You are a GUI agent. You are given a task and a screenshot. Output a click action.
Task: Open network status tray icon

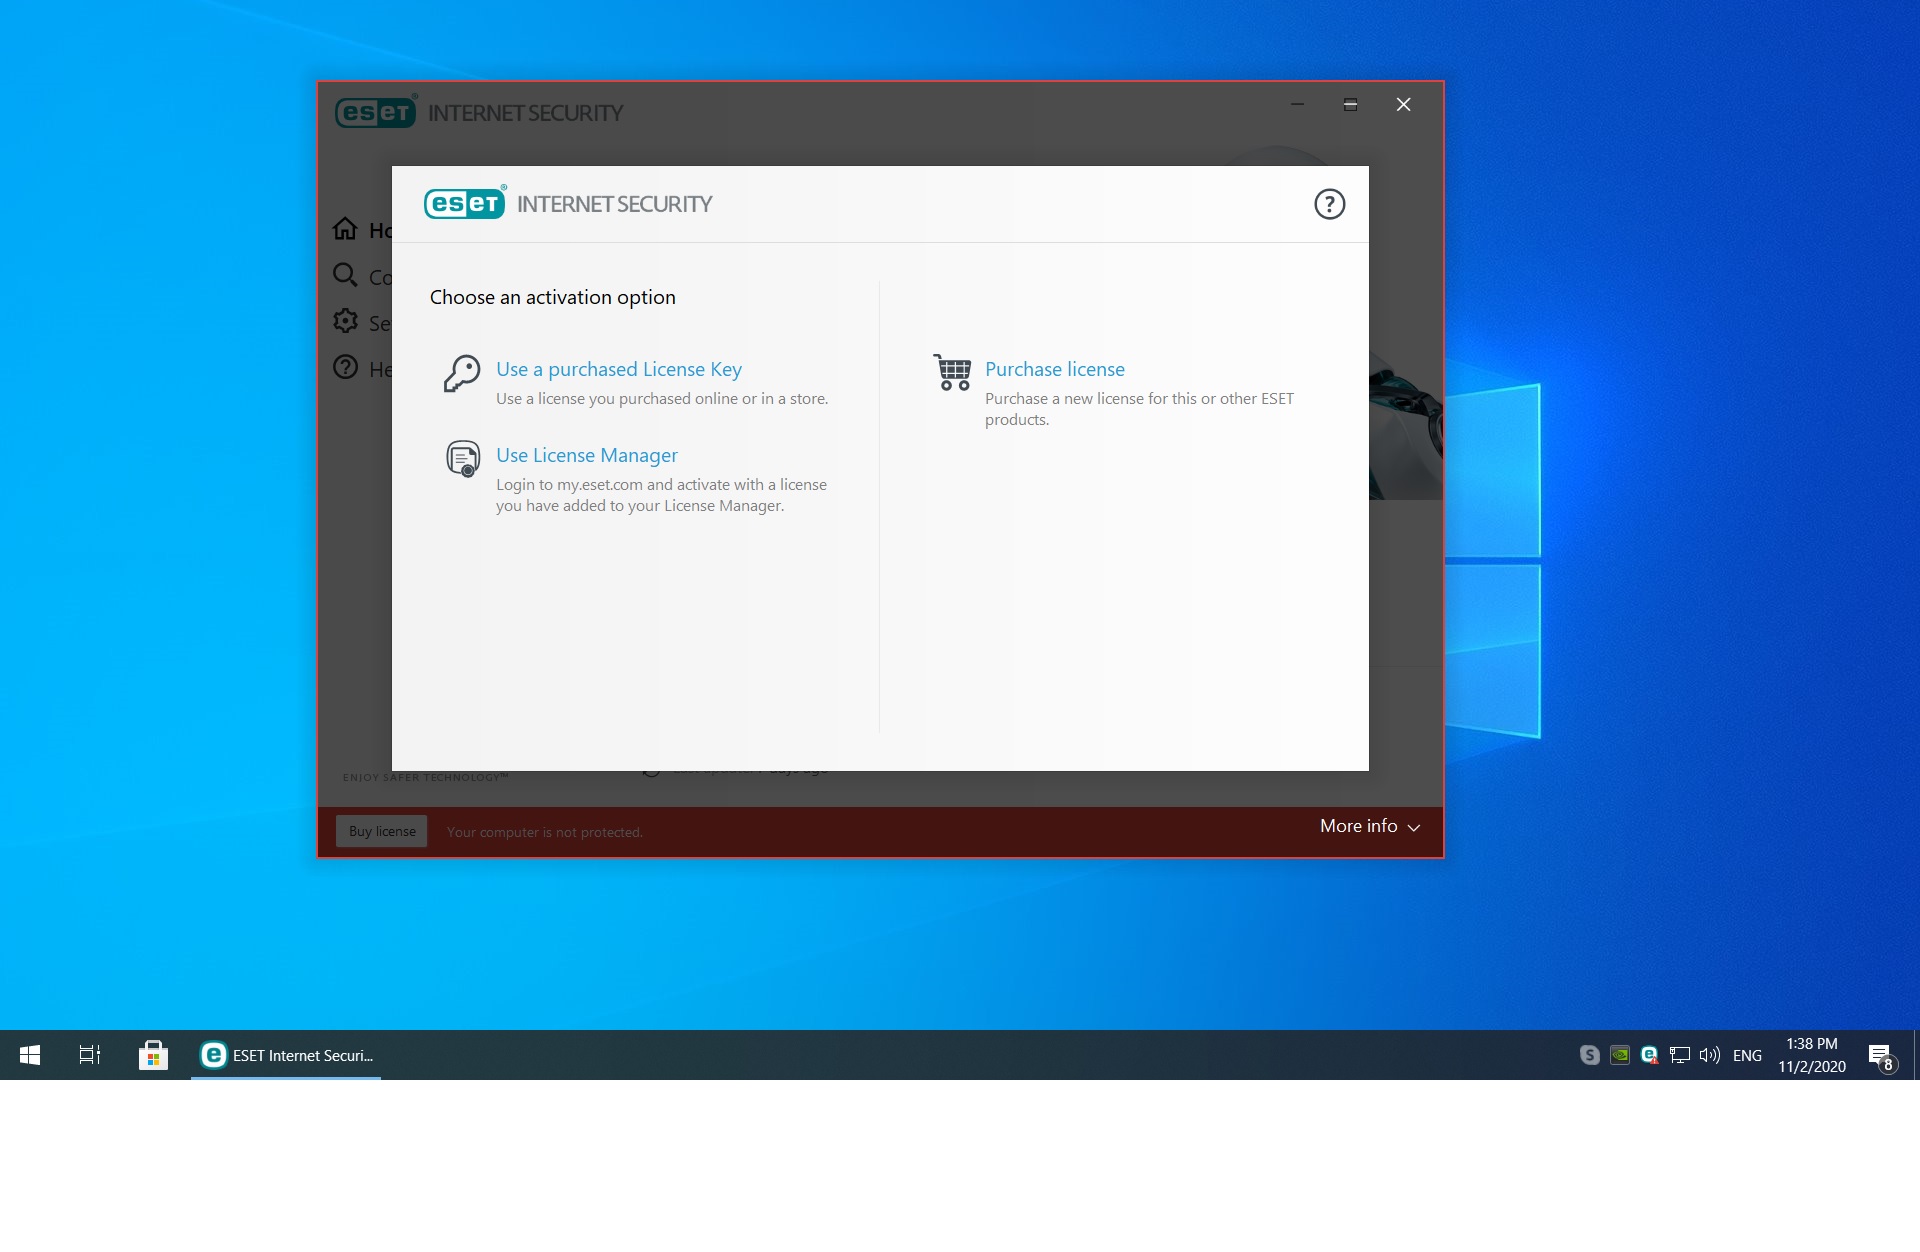pyautogui.click(x=1680, y=1055)
